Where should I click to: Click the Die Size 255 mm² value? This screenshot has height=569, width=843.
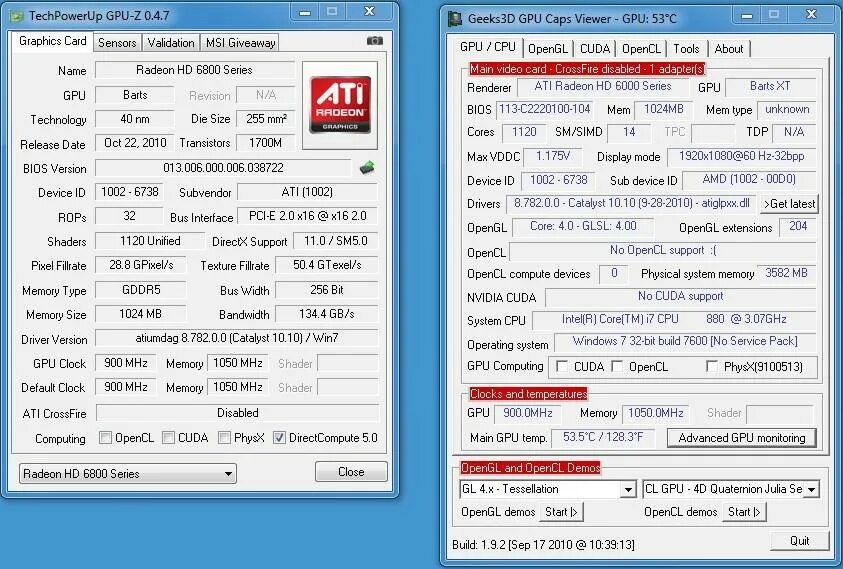tap(266, 119)
